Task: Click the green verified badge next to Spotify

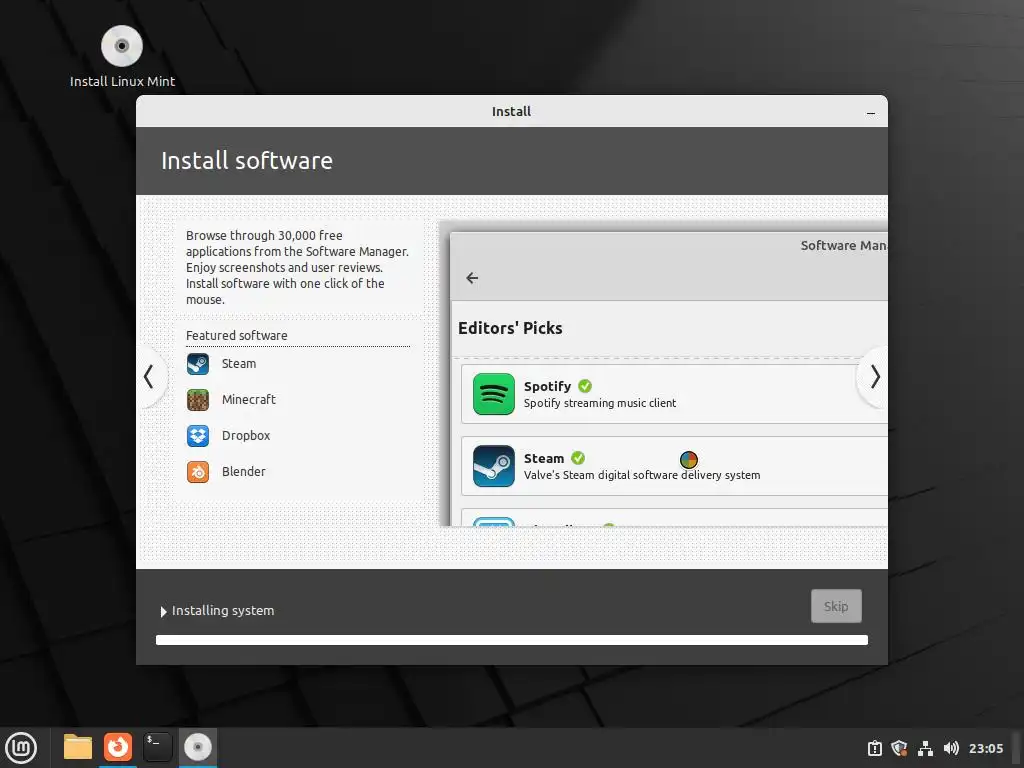Action: (x=585, y=386)
